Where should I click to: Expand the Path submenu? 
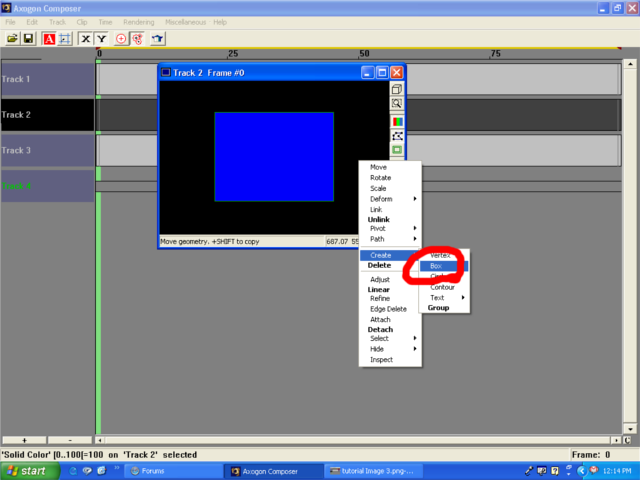click(390, 239)
